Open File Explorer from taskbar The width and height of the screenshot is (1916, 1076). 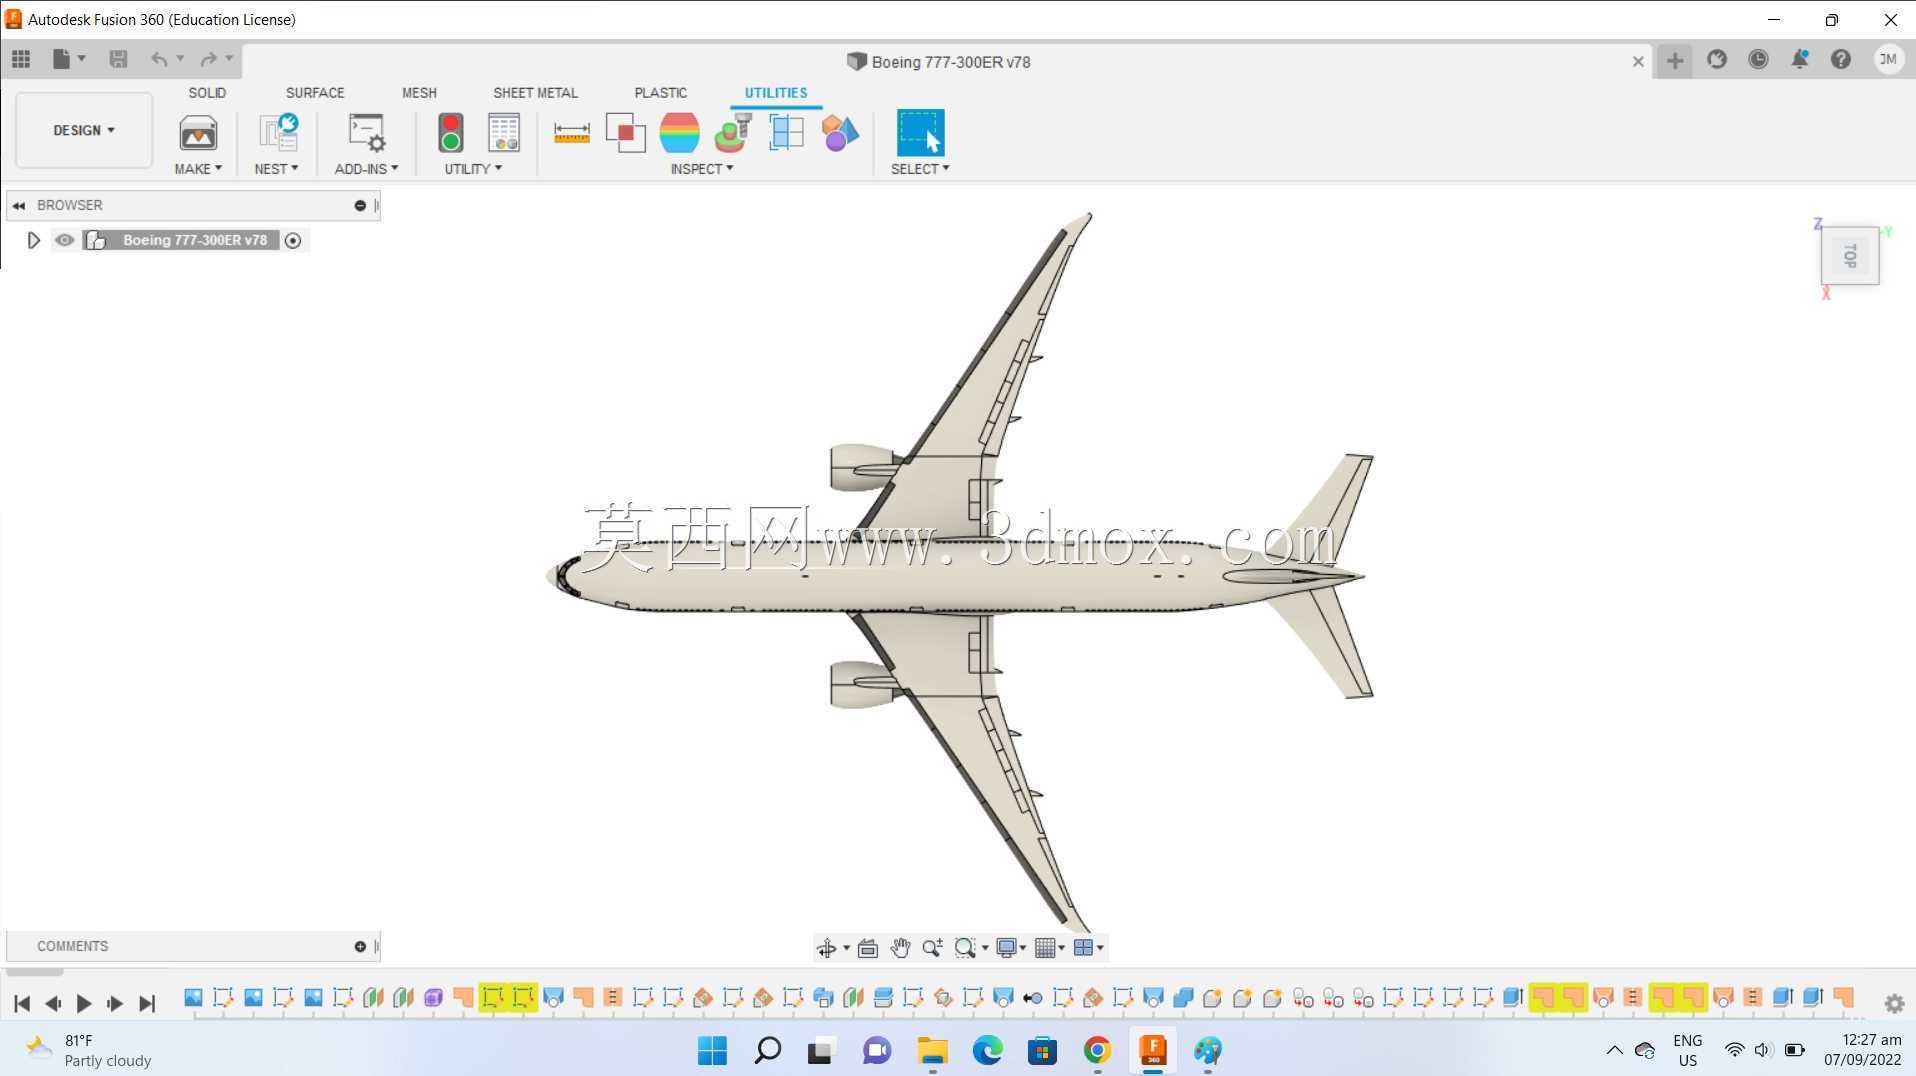point(932,1050)
